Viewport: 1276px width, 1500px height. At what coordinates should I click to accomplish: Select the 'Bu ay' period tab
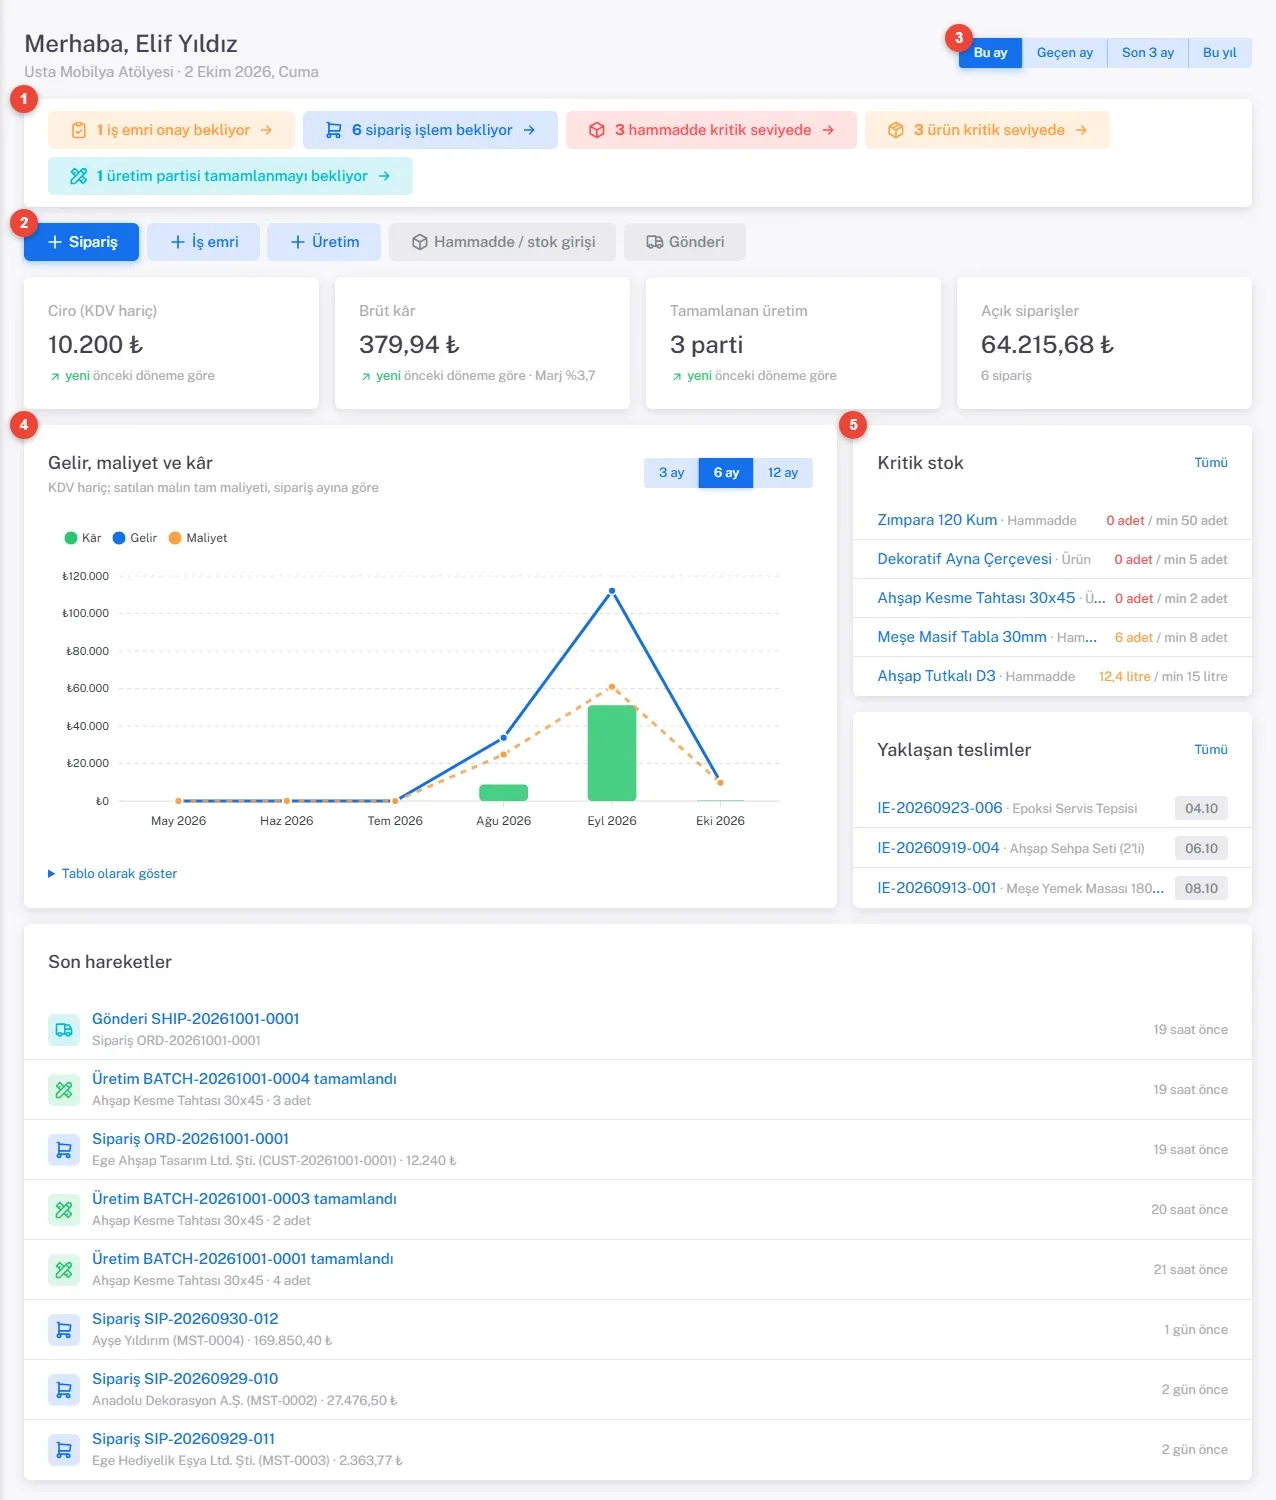click(x=990, y=53)
